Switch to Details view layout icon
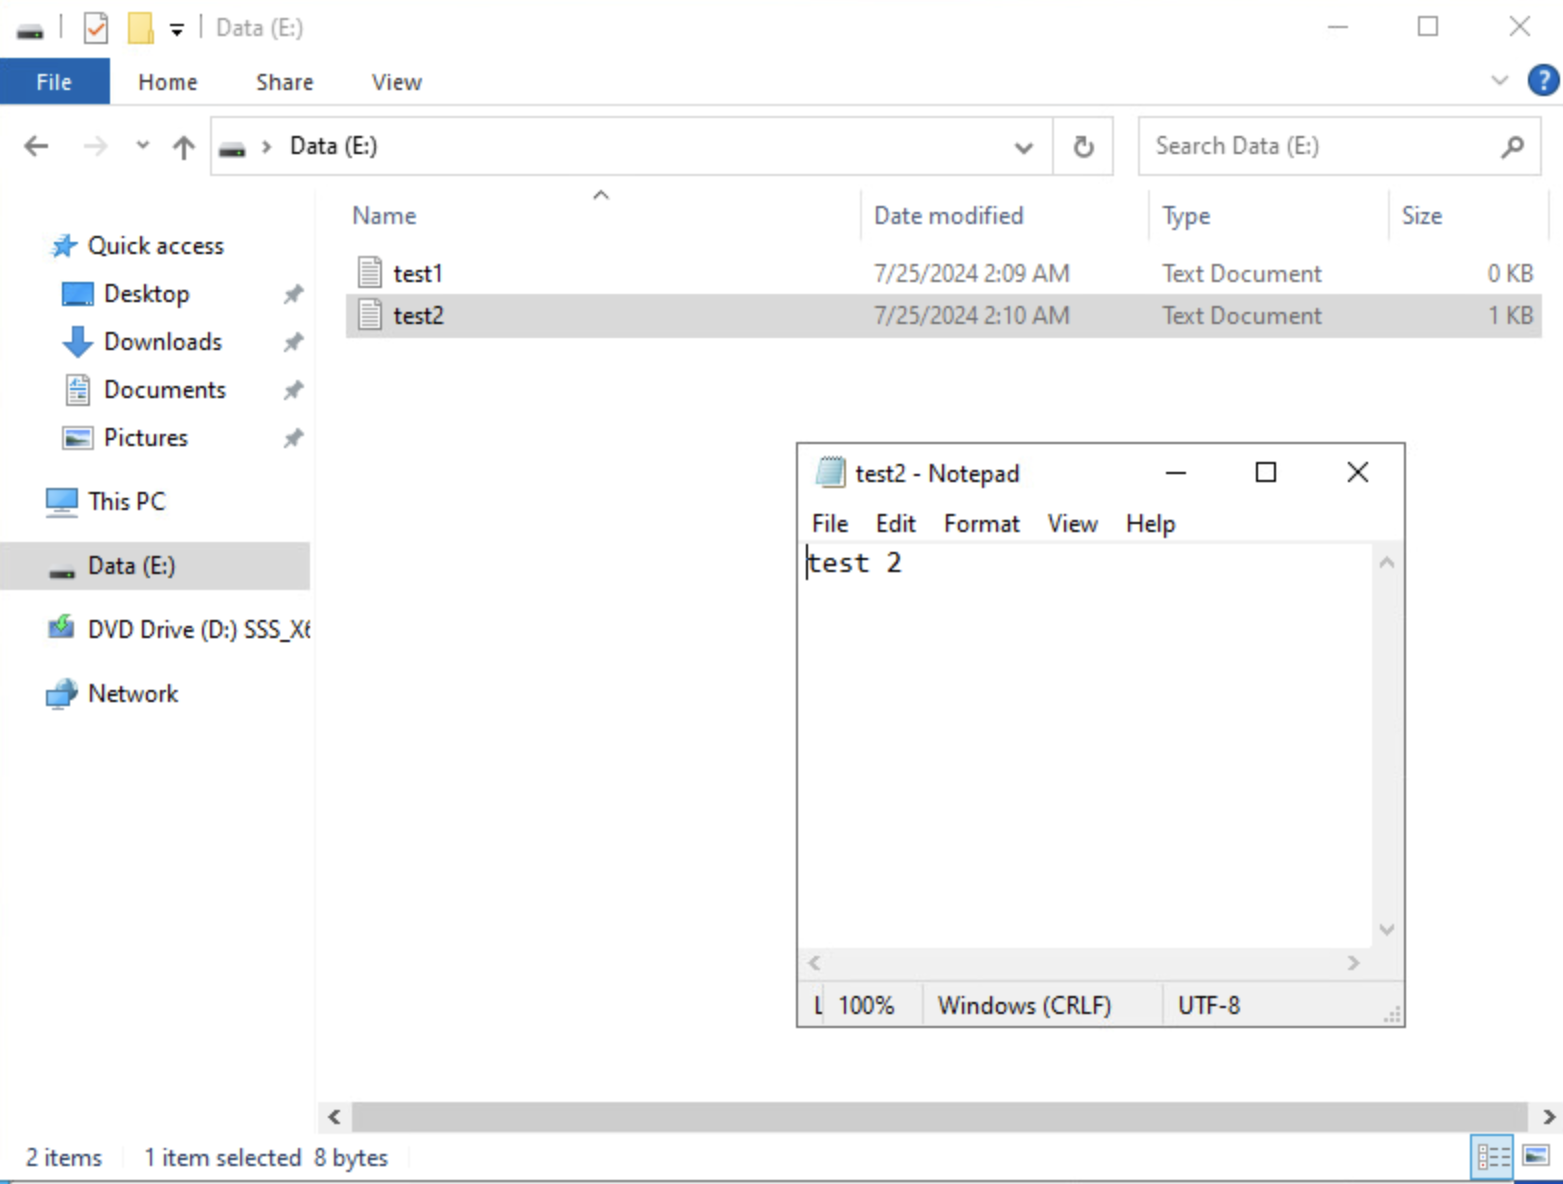The width and height of the screenshot is (1563, 1184). coord(1493,1157)
